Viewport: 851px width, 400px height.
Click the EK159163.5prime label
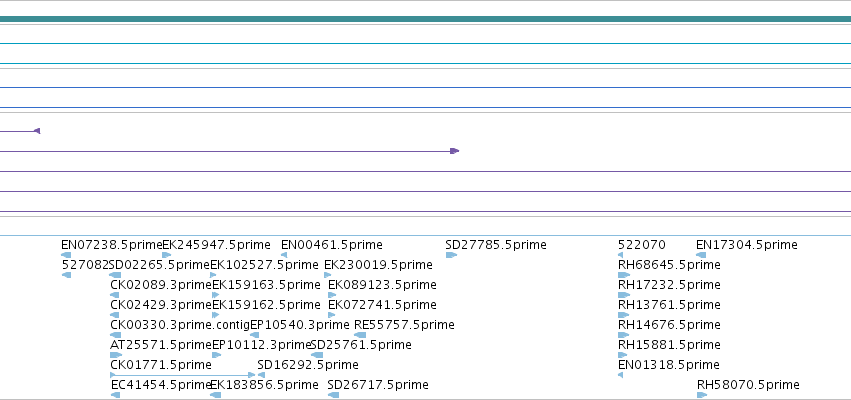(x=266, y=285)
